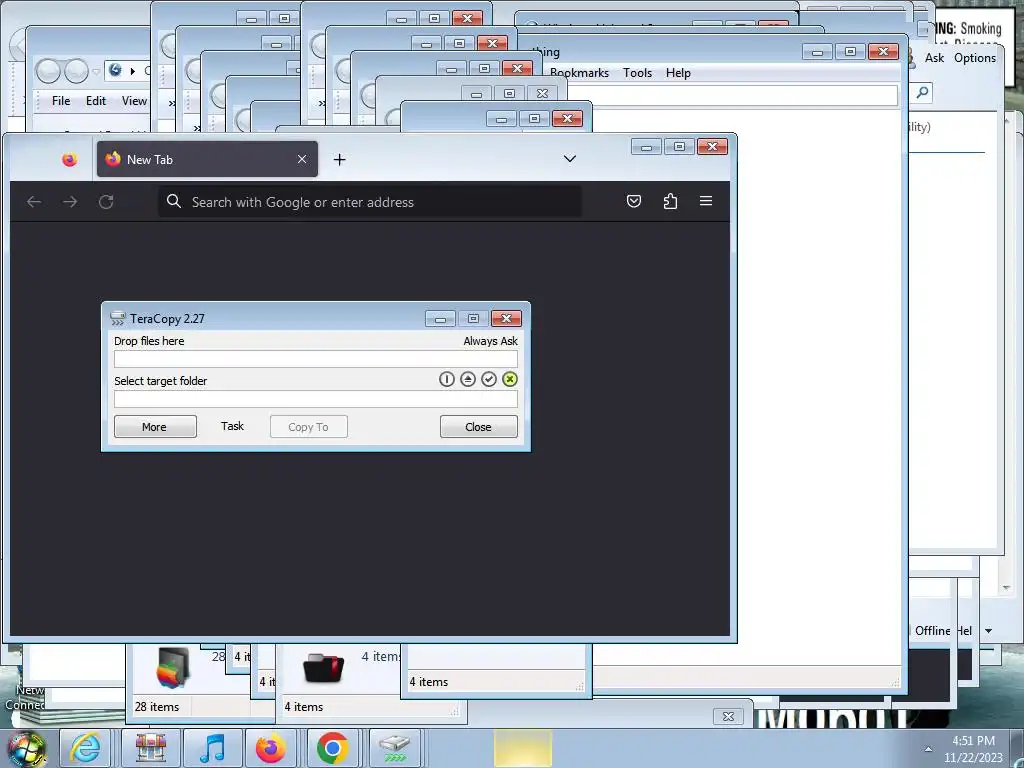Click the forward button in the leftmost Explorer window
Screen dimensions: 1024x768
tap(76, 71)
